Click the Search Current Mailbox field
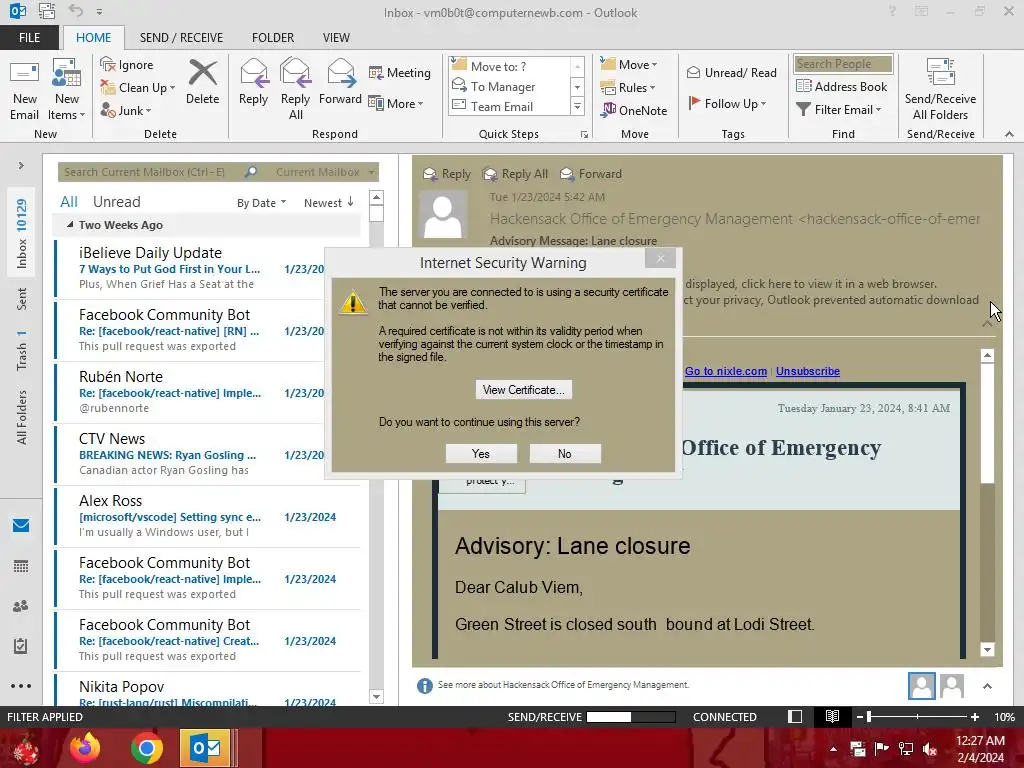Viewport: 1024px width, 768px height. 152,172
